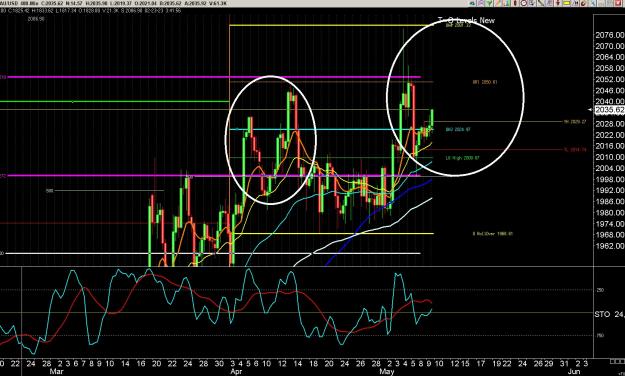This screenshot has width=625, height=376.
Task: Click the 1986.00 price axis label
Action: coord(610,201)
